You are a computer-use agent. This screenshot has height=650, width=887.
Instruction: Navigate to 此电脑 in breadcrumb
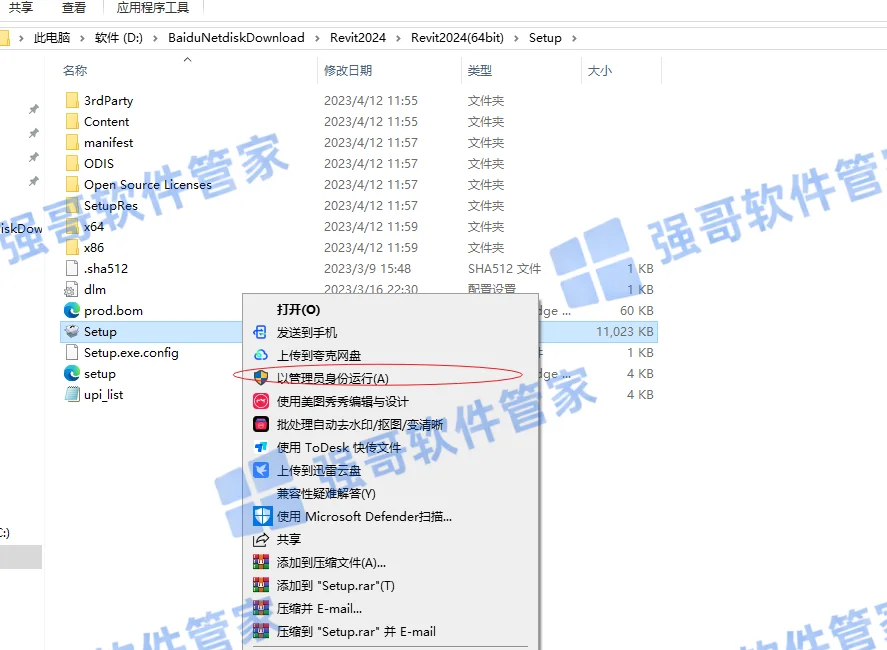pyautogui.click(x=52, y=38)
